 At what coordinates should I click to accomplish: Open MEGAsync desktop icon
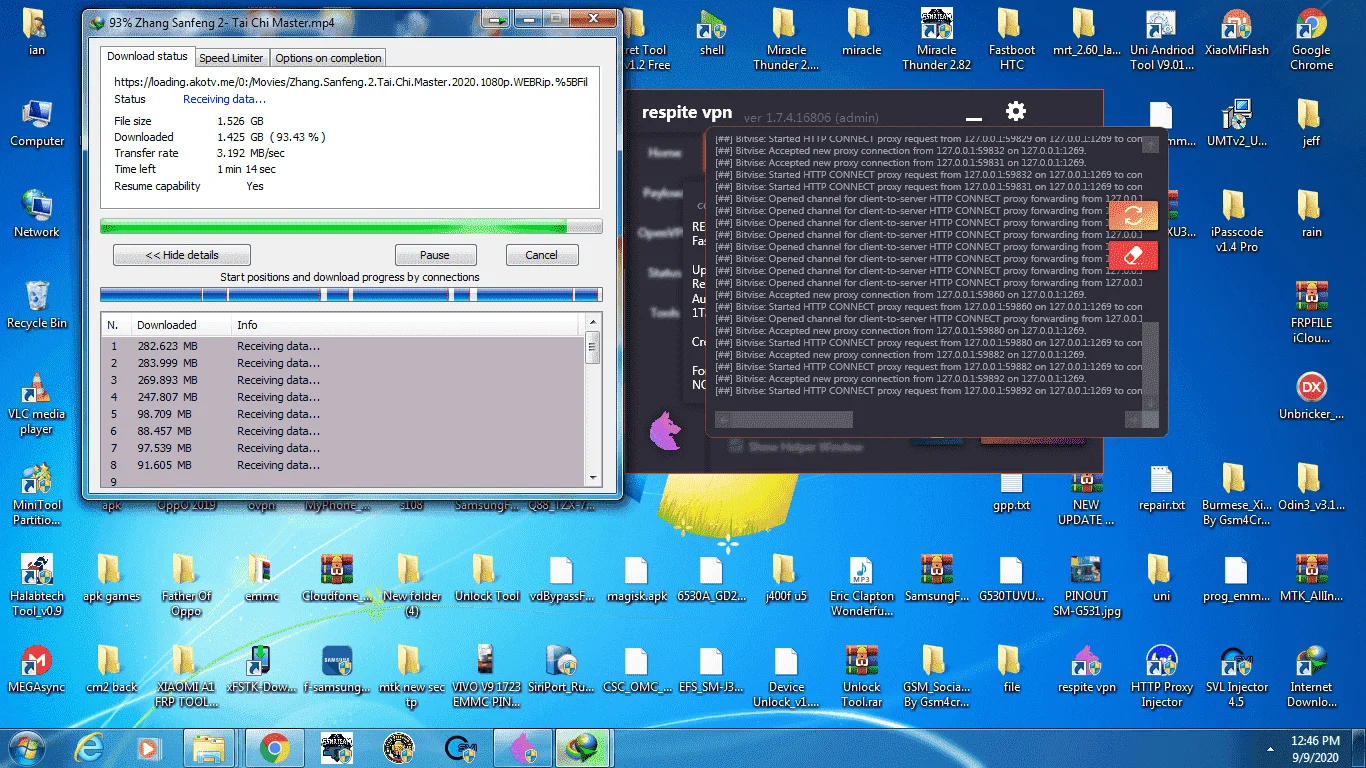pyautogui.click(x=37, y=670)
